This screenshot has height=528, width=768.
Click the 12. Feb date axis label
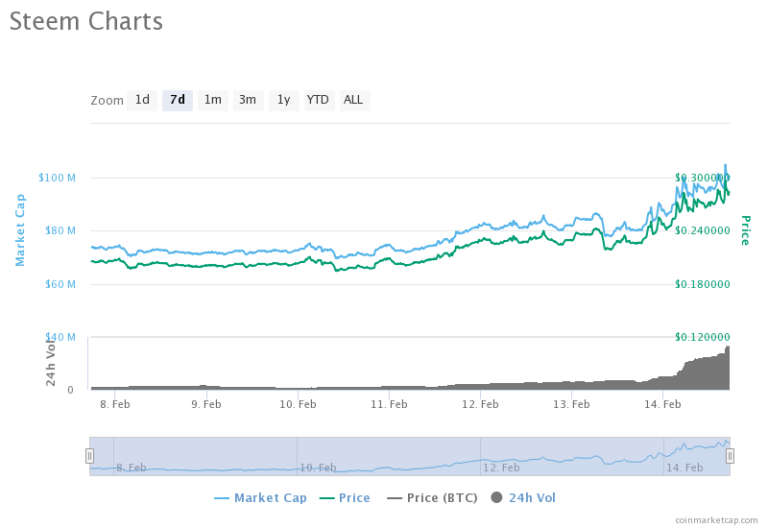tap(480, 404)
